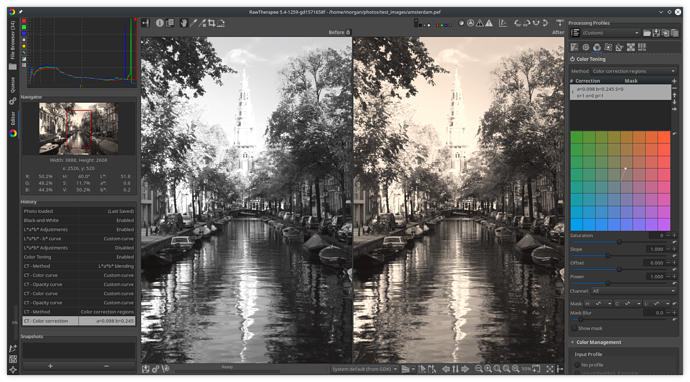This screenshot has width=690, height=382.
Task: Show image info overlay icon
Action: pyautogui.click(x=160, y=23)
